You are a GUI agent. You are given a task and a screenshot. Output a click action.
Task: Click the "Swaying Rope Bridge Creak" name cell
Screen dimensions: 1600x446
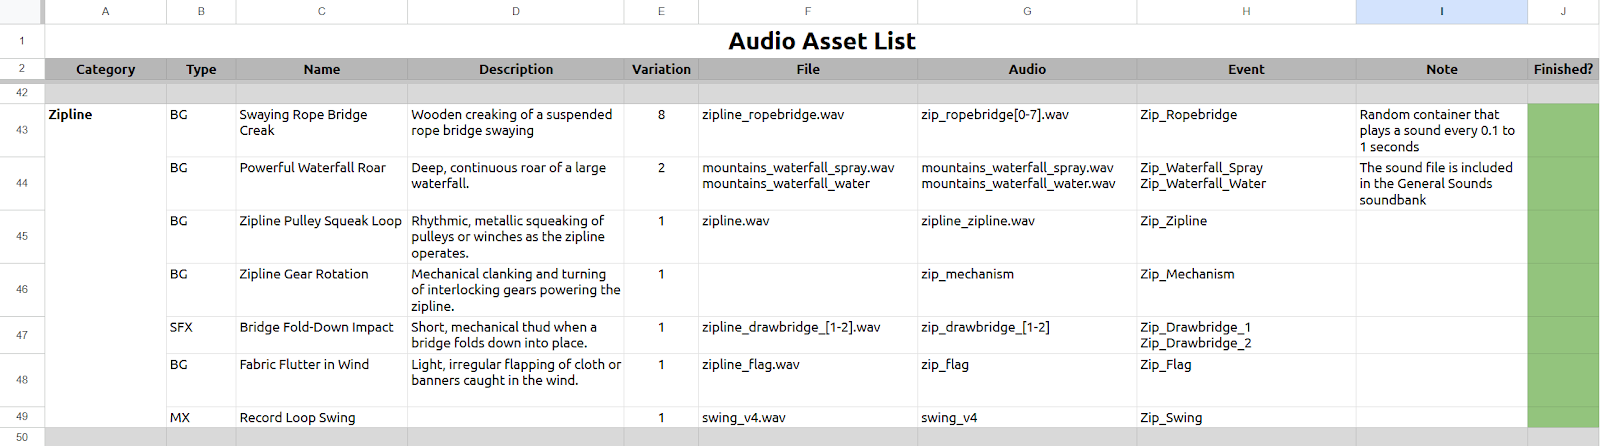pos(321,123)
